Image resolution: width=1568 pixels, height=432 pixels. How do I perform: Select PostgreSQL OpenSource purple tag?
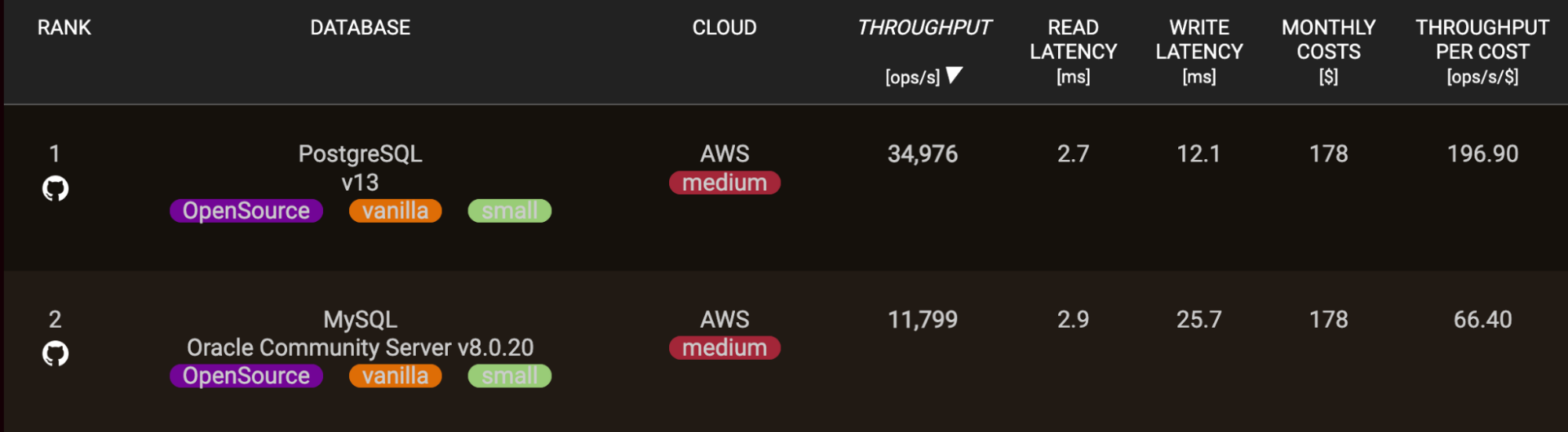pos(246,211)
